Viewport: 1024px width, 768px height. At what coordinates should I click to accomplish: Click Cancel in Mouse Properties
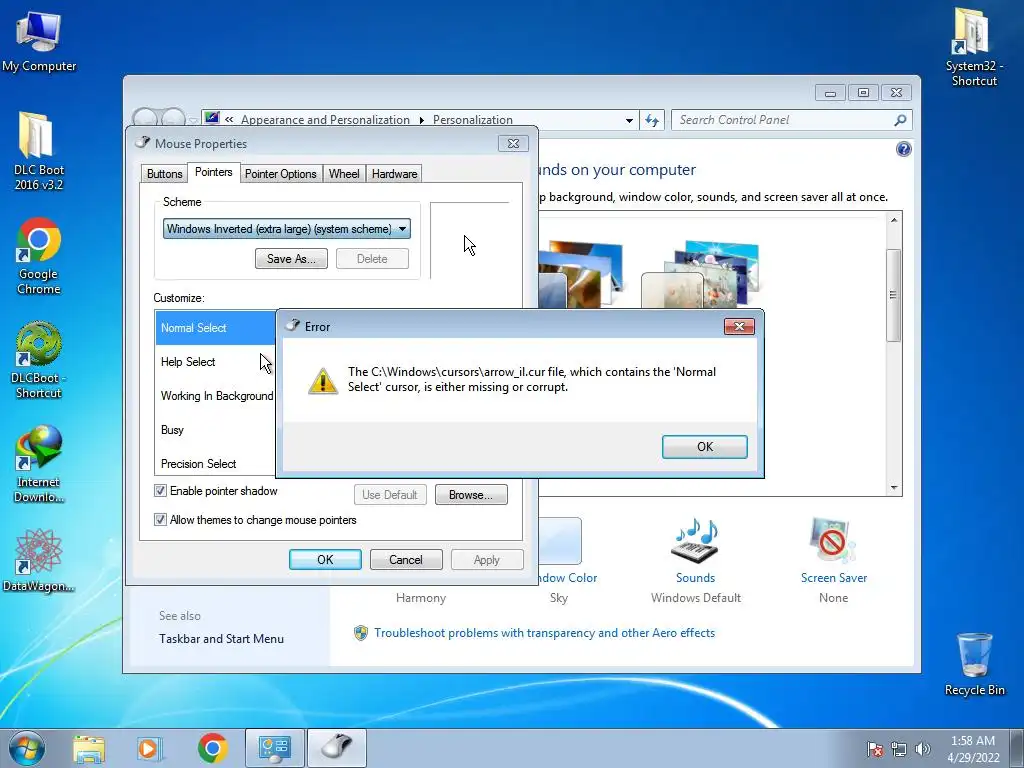coord(406,560)
